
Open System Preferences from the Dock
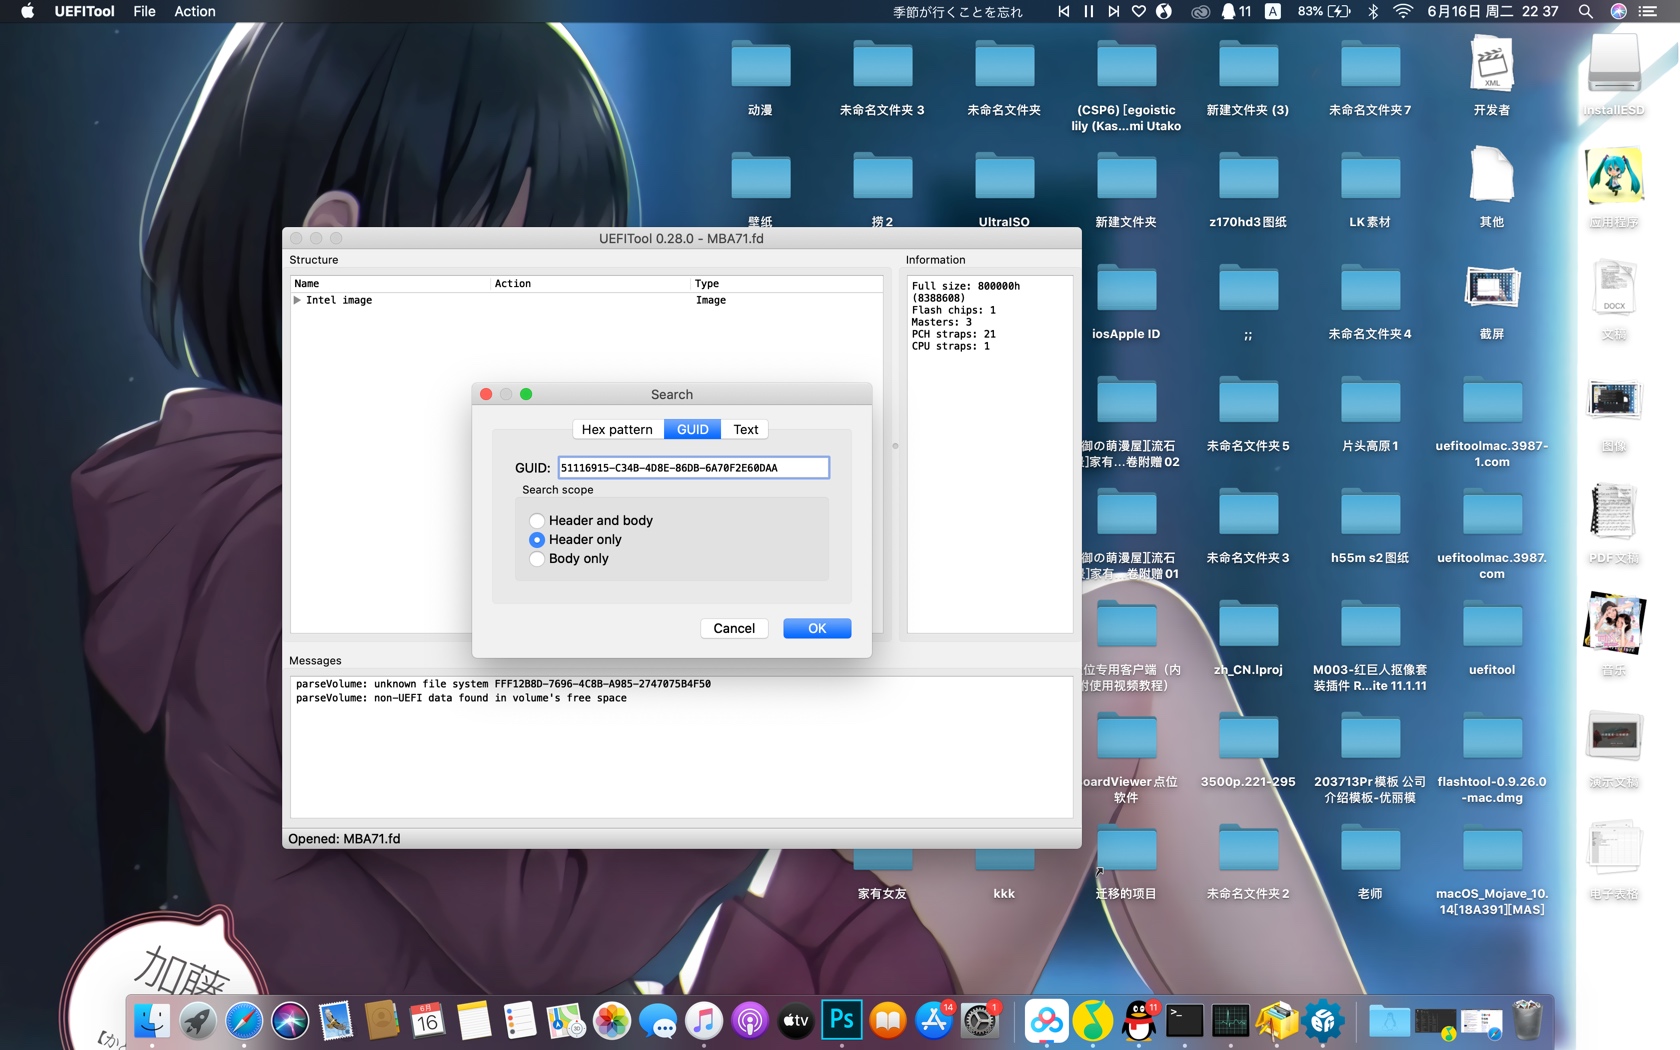(x=980, y=1021)
